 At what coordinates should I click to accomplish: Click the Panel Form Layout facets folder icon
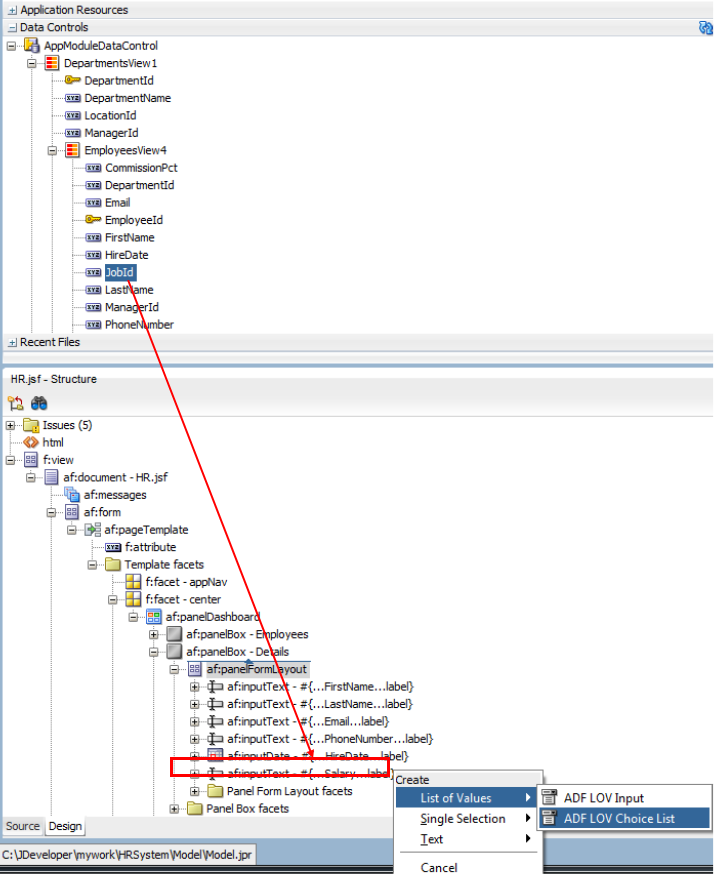pos(215,791)
